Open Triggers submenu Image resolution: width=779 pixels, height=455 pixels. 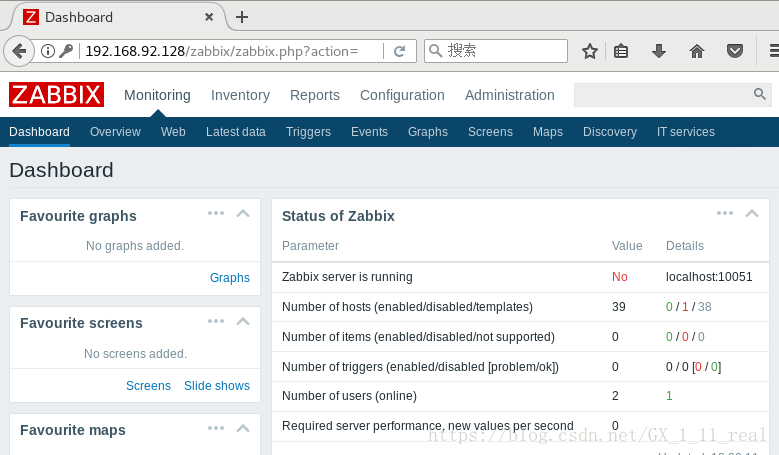(x=308, y=132)
